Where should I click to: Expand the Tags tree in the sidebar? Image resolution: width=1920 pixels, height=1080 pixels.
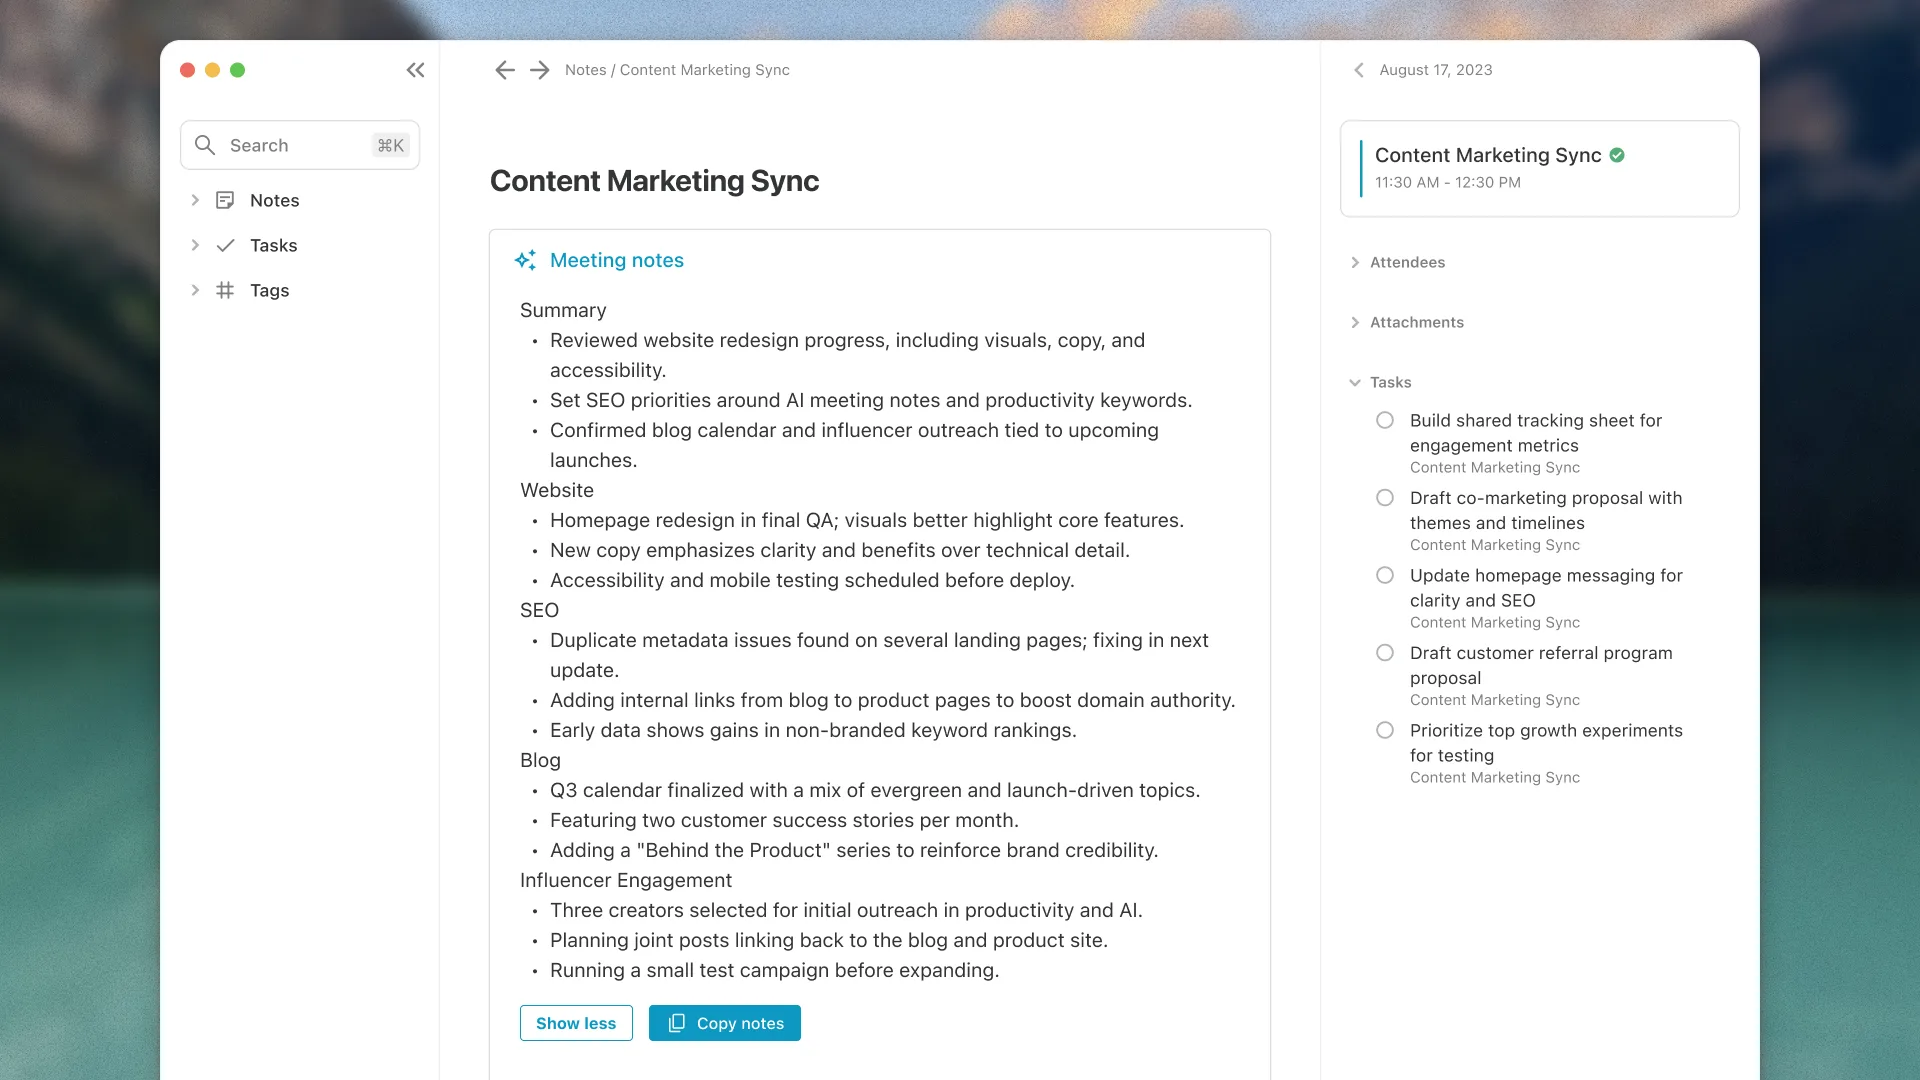click(195, 290)
